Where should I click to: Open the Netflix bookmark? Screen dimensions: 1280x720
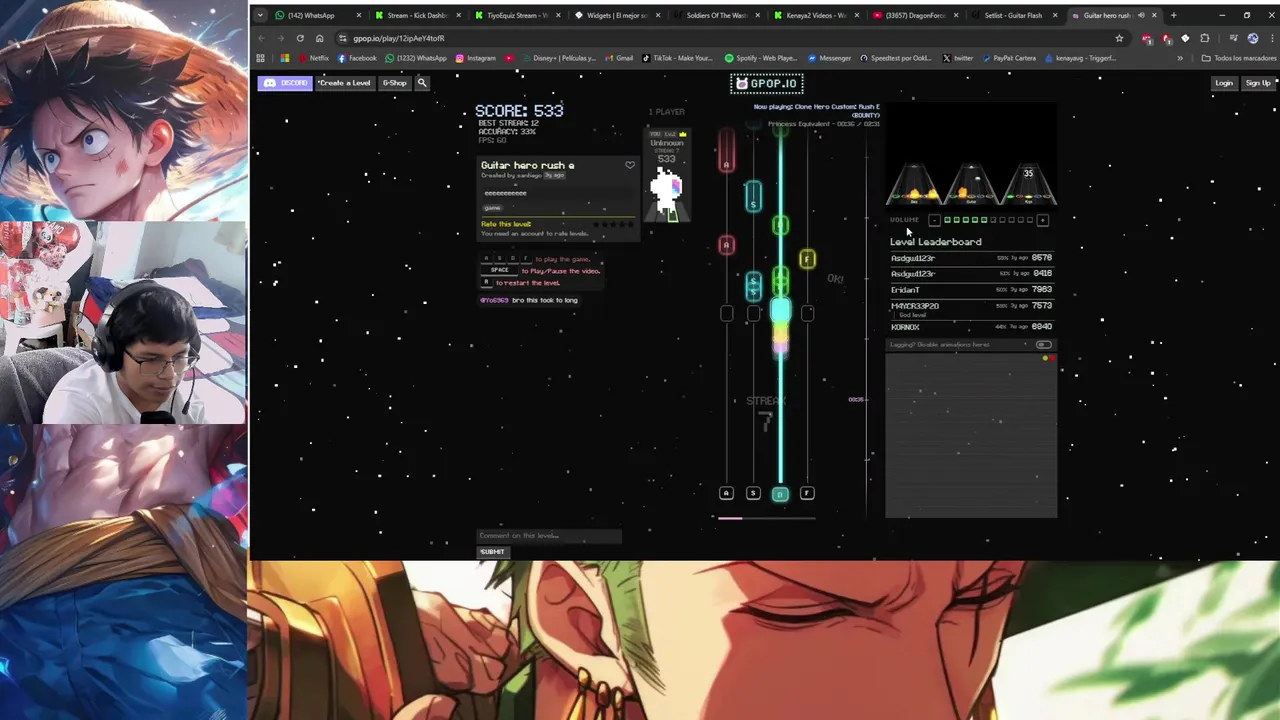click(314, 58)
